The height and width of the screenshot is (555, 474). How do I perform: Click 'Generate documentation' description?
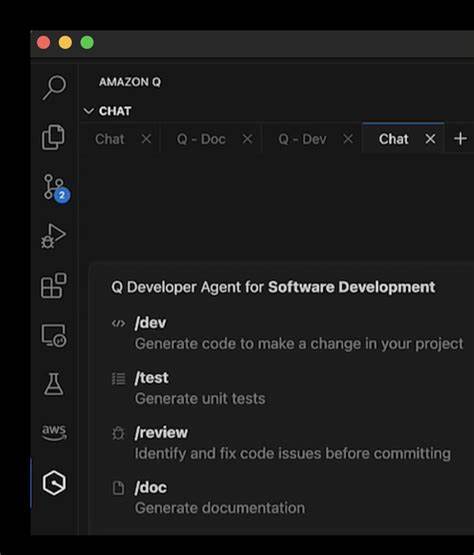(220, 508)
